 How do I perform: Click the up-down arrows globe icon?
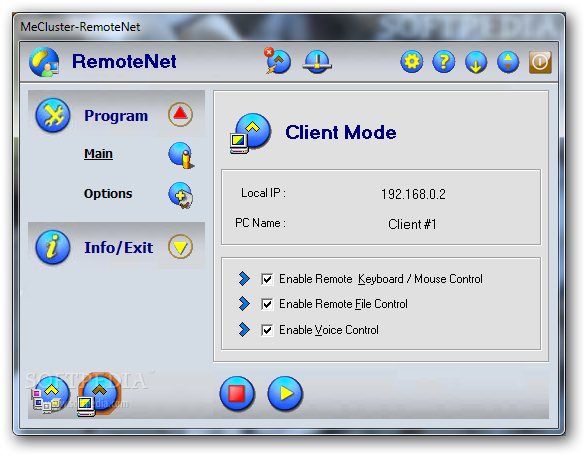pos(508,62)
